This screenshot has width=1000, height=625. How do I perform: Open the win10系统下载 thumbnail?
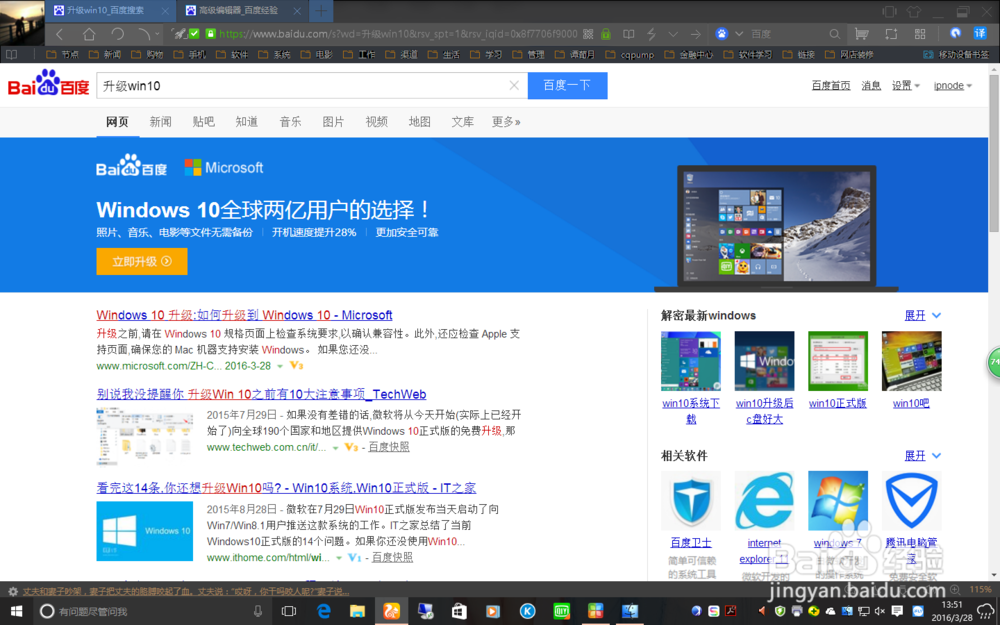click(691, 361)
